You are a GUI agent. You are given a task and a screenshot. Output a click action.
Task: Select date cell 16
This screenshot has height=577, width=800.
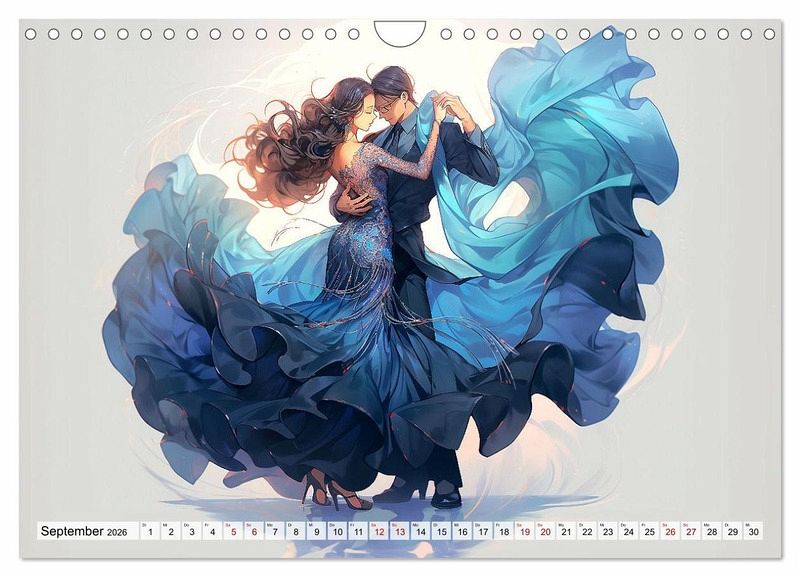[462, 531]
